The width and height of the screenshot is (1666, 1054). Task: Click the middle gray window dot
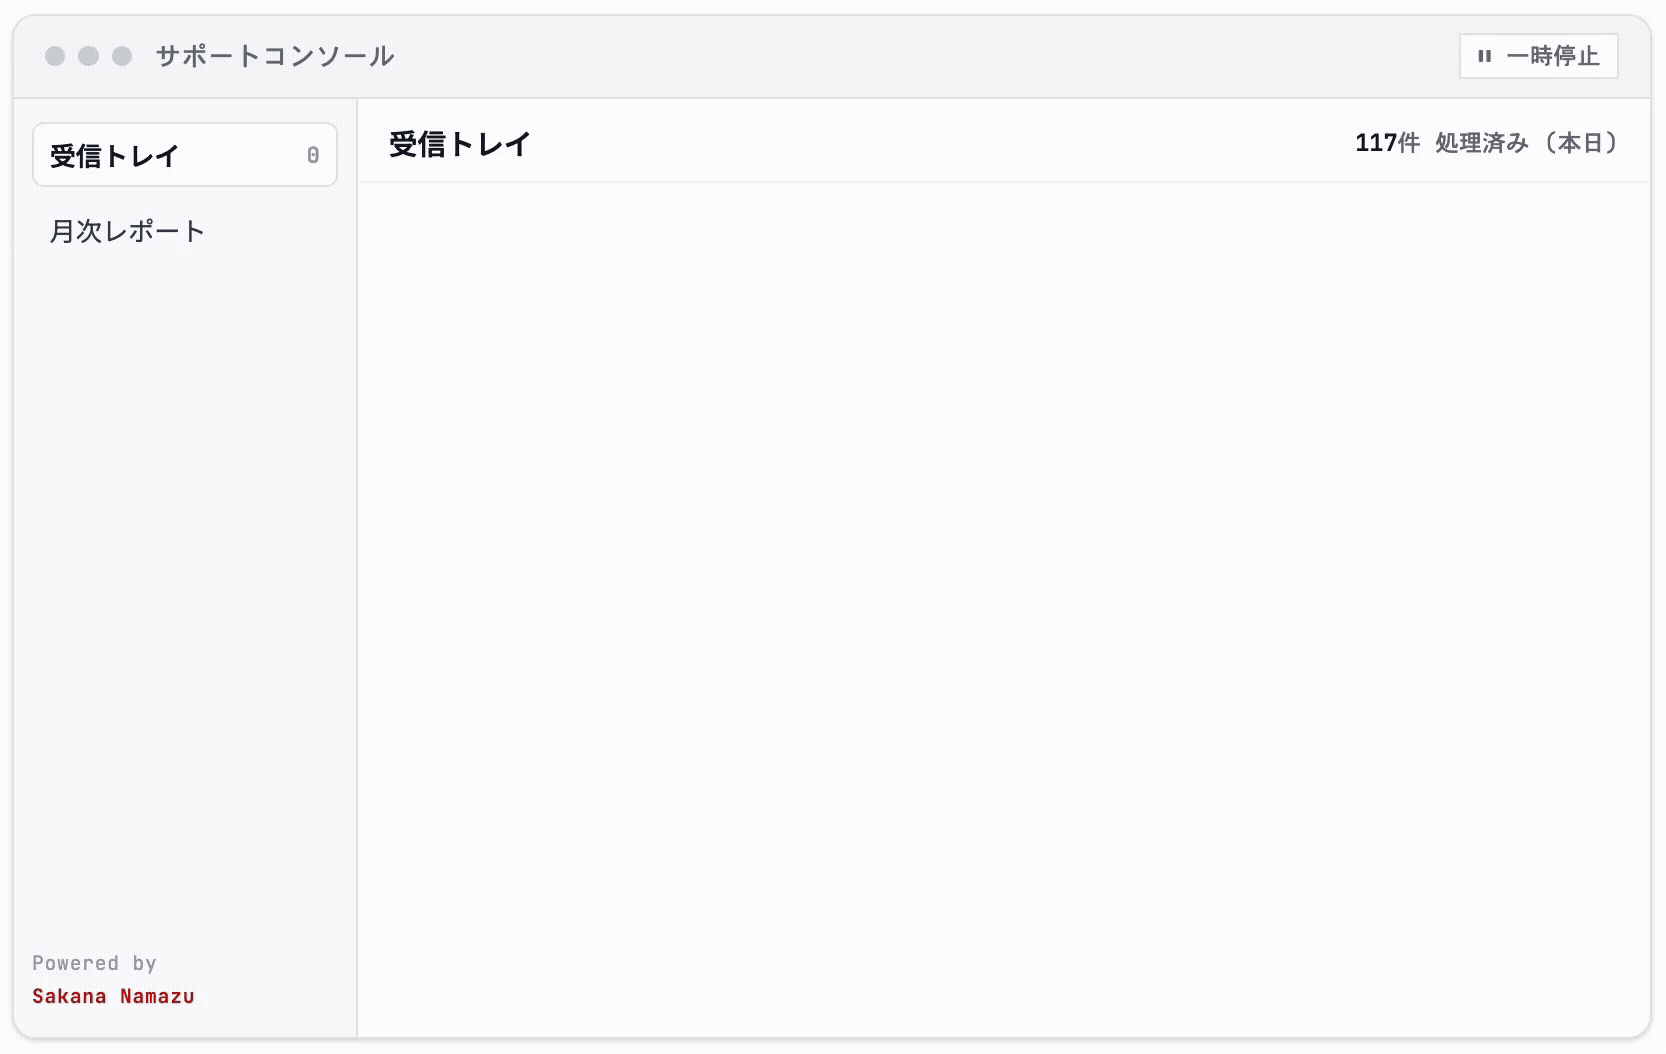(x=89, y=56)
